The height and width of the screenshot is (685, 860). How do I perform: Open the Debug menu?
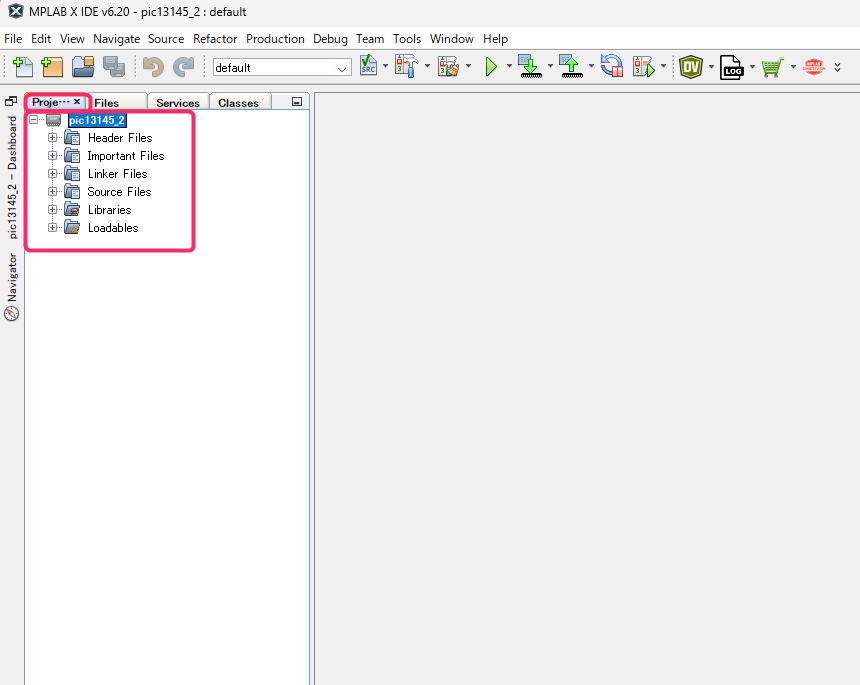click(x=330, y=39)
